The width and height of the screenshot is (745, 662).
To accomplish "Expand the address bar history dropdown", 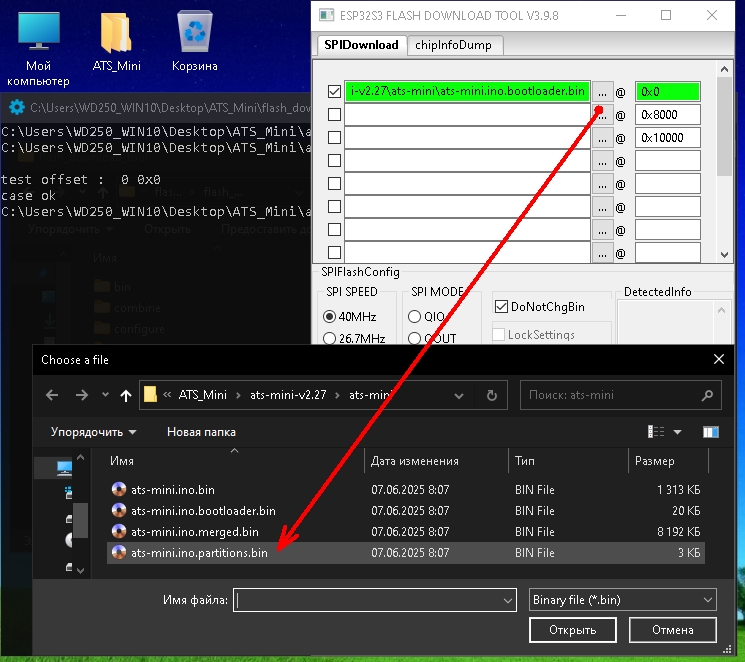I will pos(459,395).
